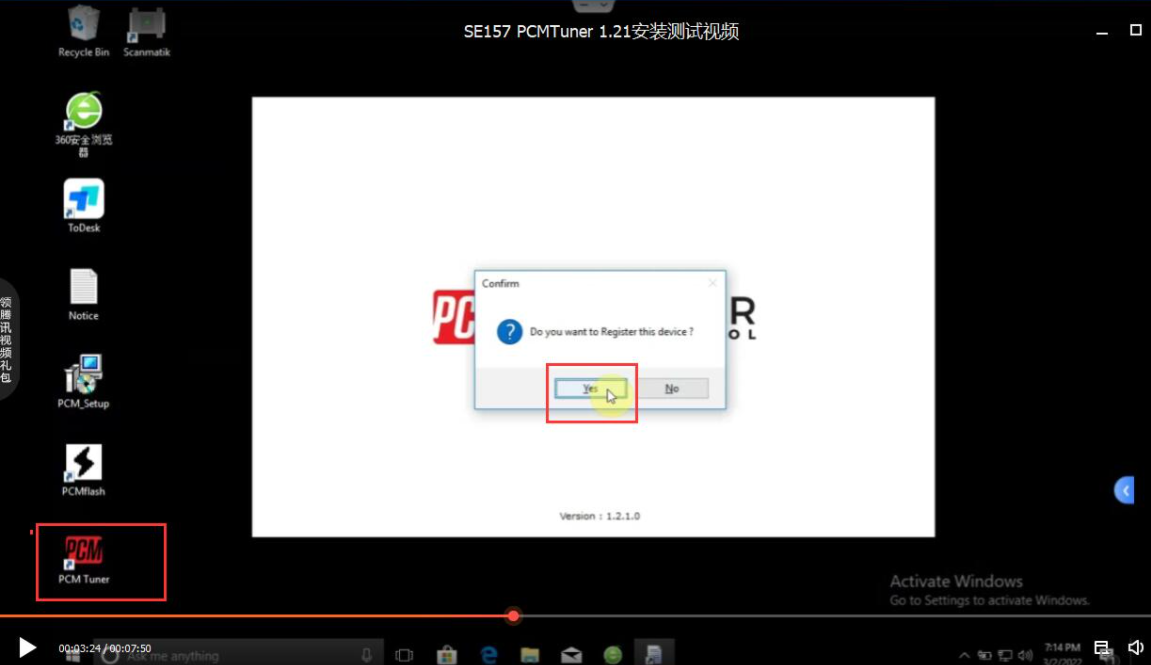1151x665 pixels.
Task: Open the ToDesk desktop shortcut
Action: (x=83, y=206)
